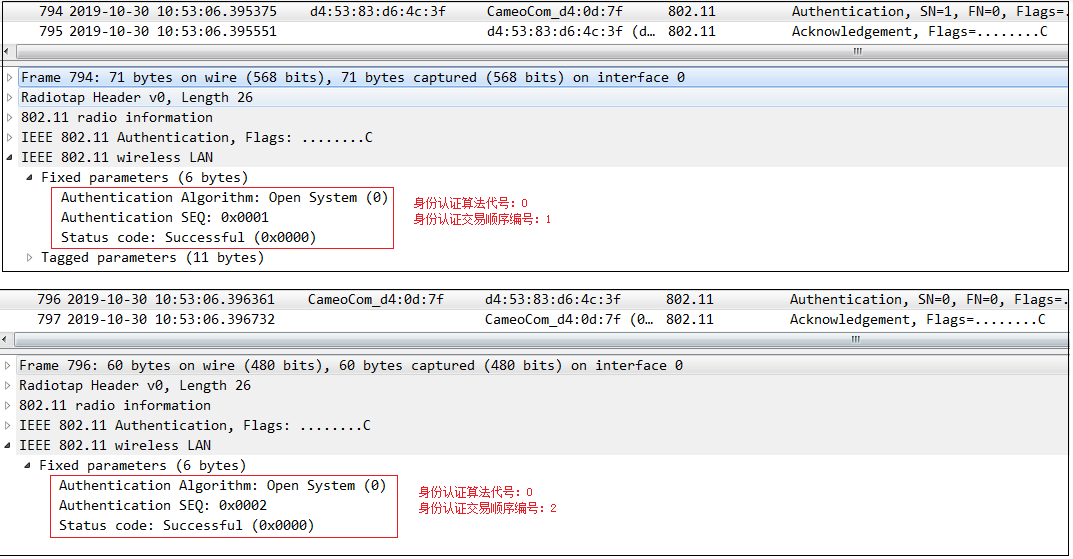Select 'Radiotap Header v0, Length 26' under Frame 796

(x=135, y=386)
